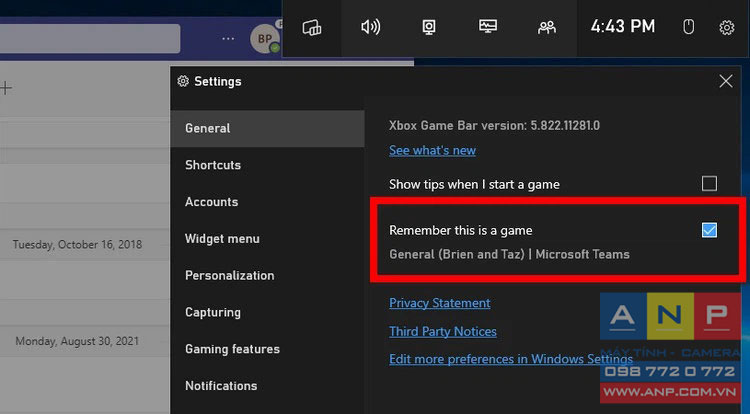
Task: Open the Privacy Statement link
Action: [x=440, y=303]
